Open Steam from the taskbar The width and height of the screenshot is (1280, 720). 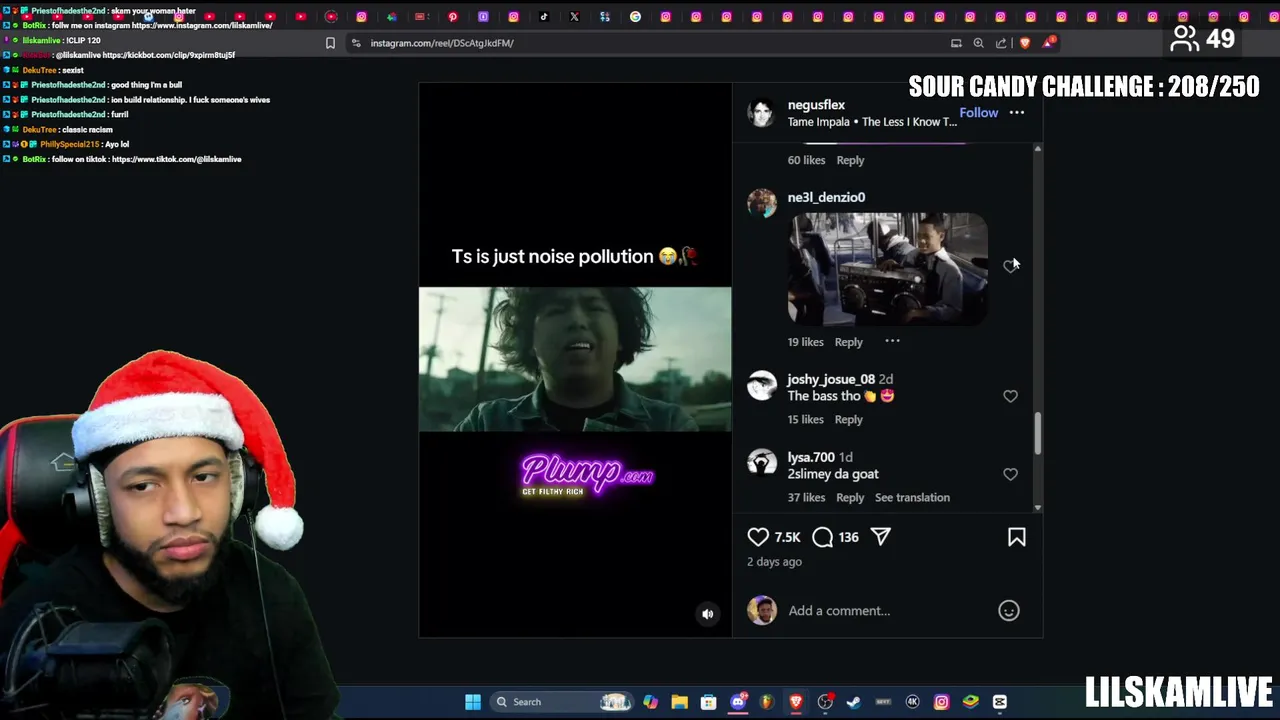853,702
